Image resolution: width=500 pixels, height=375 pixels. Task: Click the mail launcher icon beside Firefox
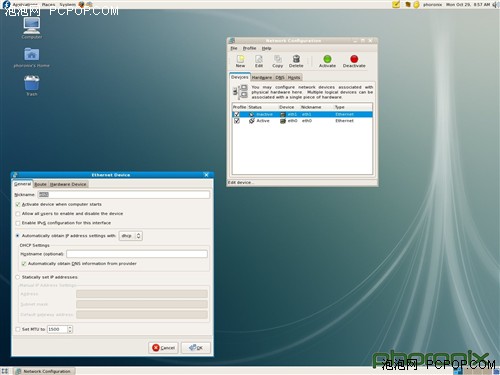pos(89,4)
